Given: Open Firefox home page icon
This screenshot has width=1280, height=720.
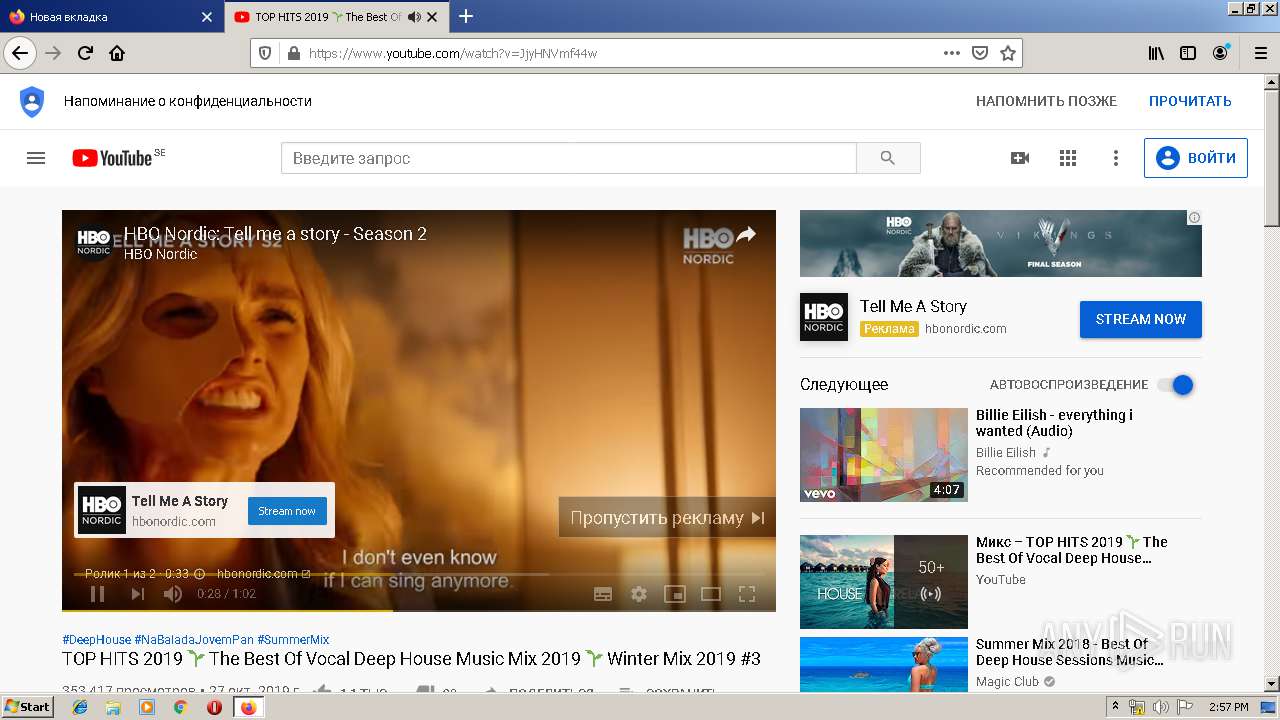Looking at the screenshot, I should (117, 53).
